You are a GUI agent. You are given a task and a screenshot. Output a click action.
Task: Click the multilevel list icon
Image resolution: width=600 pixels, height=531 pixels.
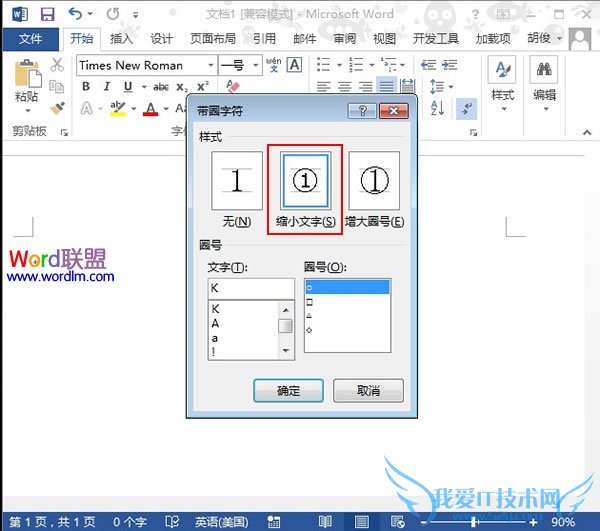click(x=389, y=65)
